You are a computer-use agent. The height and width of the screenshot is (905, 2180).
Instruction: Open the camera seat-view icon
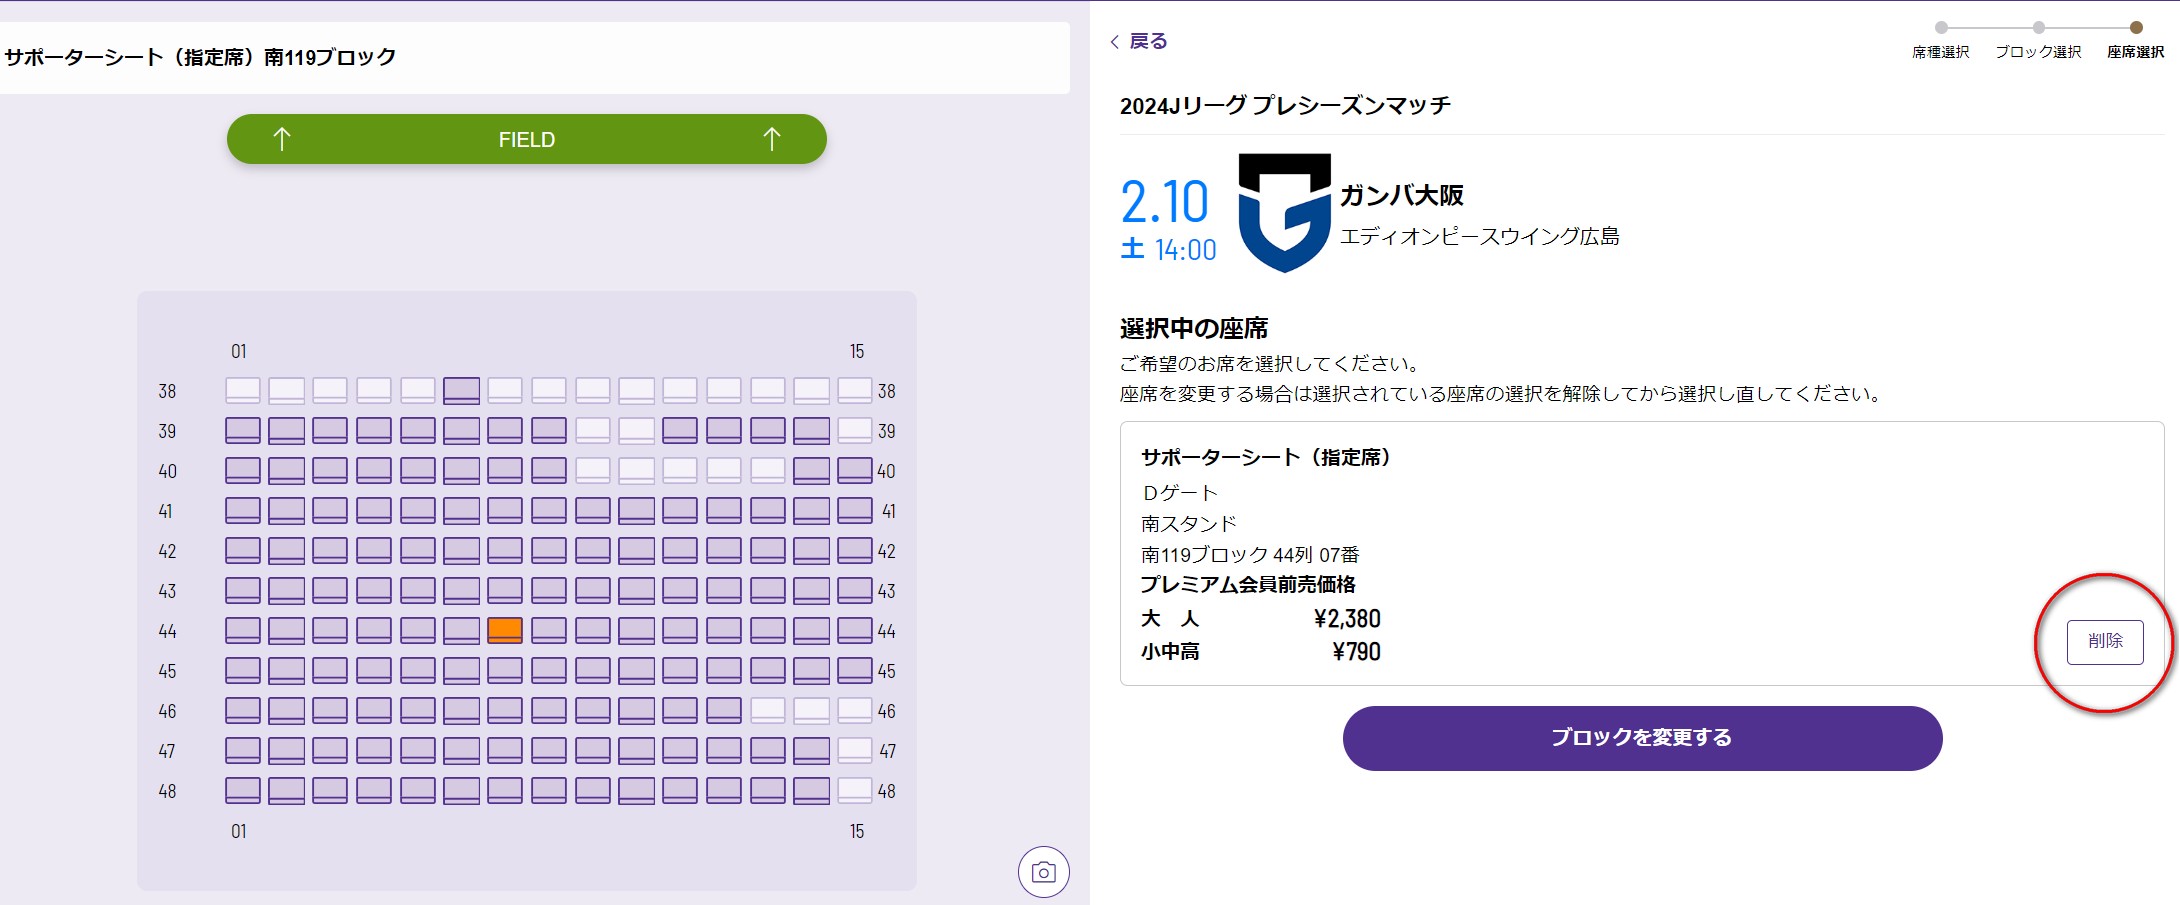click(x=1043, y=872)
